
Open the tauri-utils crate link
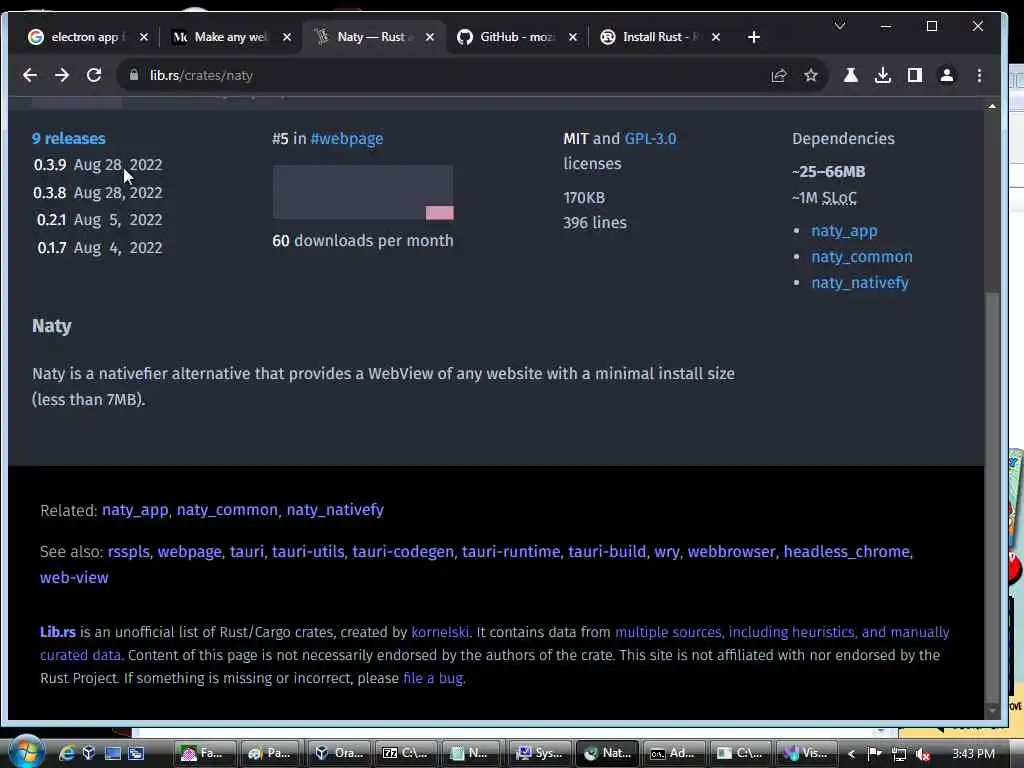click(x=308, y=552)
